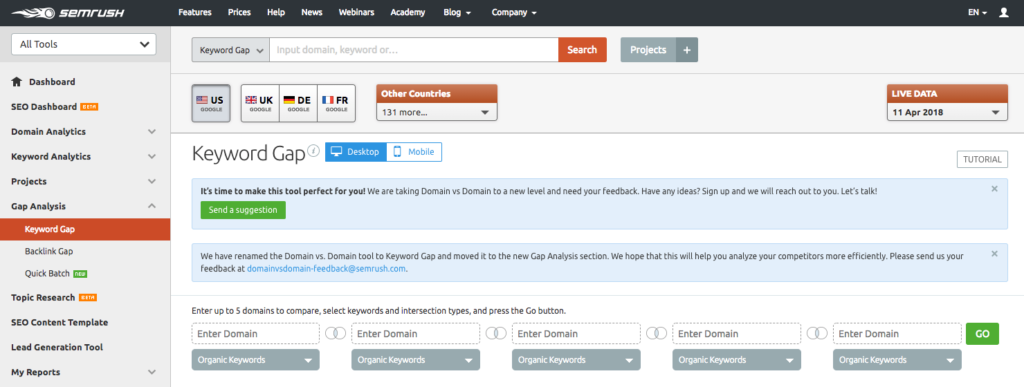Click the Keyword Gap info icon

tap(313, 151)
